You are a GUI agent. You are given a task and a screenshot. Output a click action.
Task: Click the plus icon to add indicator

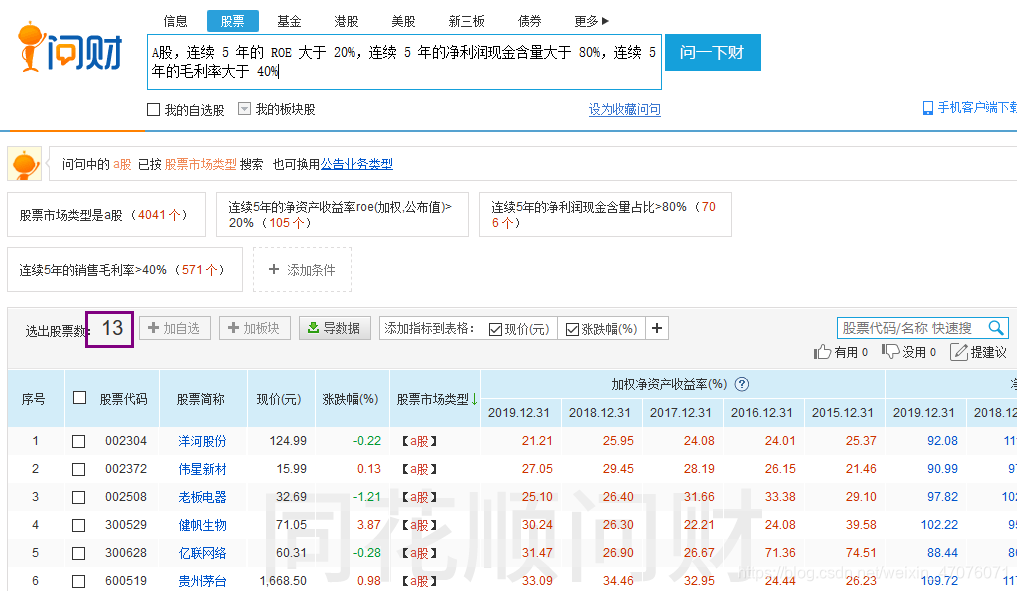click(656, 328)
